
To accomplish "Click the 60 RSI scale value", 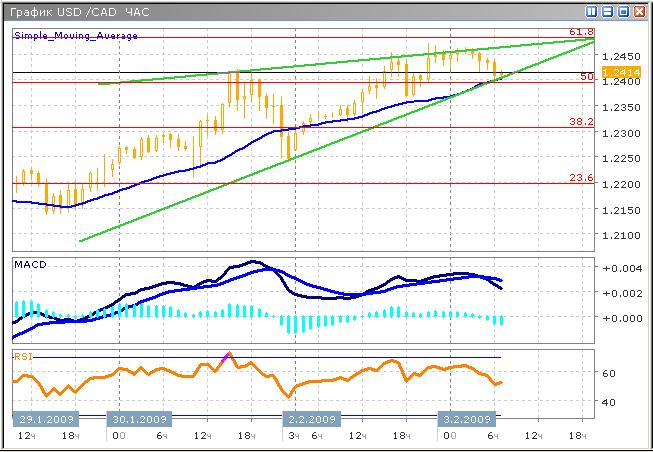I will coord(609,373).
